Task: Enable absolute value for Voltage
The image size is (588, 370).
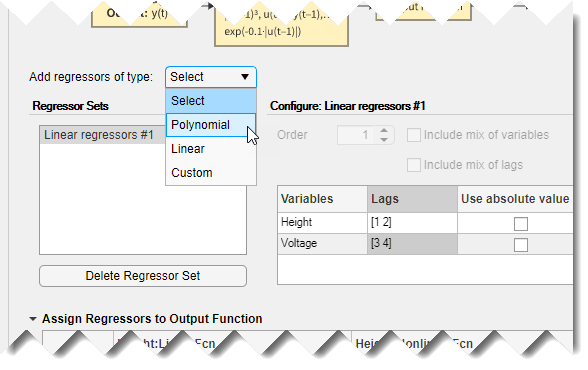Action: [520, 245]
